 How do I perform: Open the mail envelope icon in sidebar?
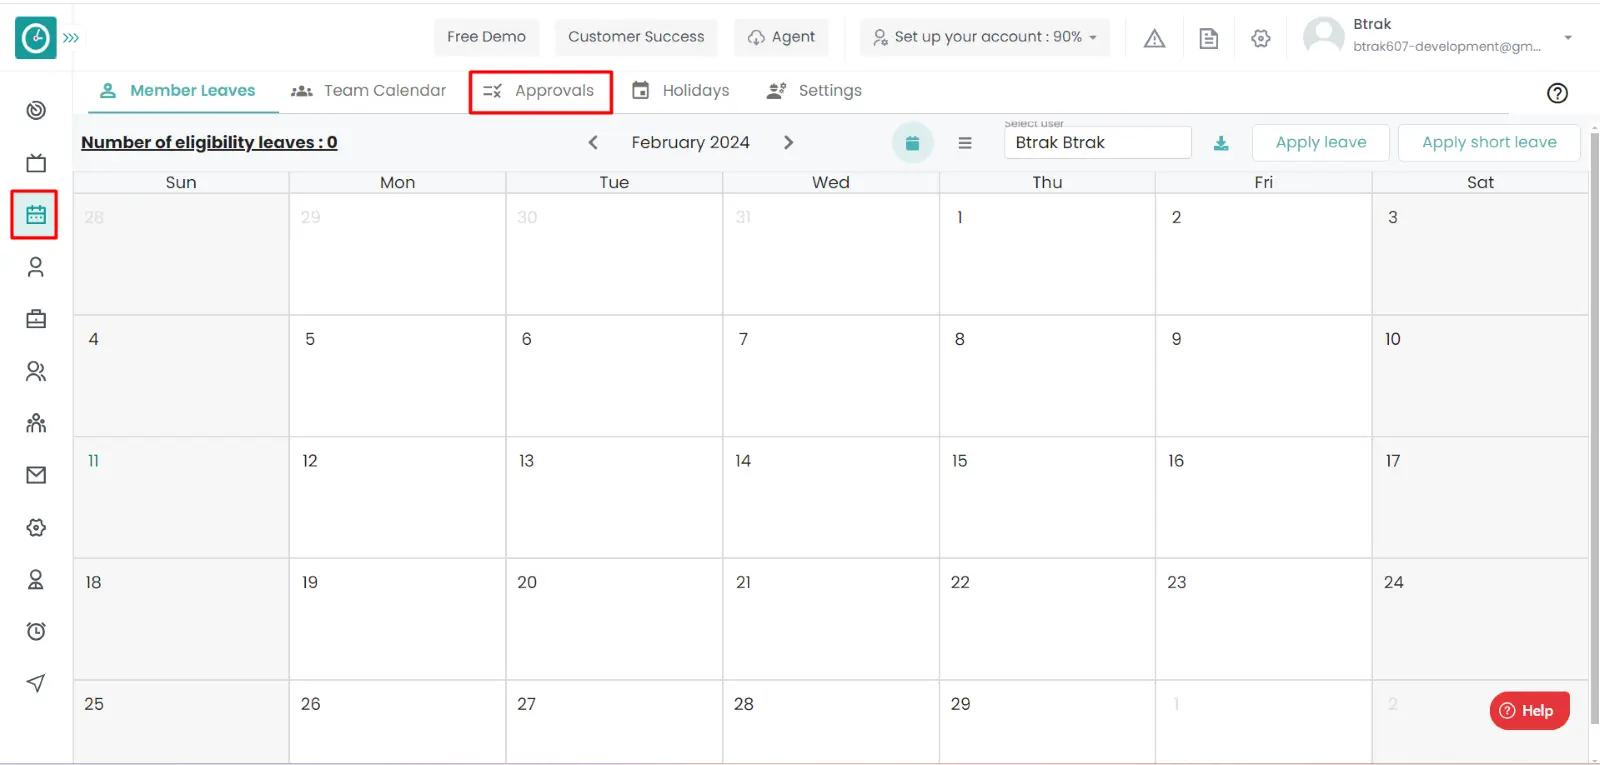pos(36,475)
